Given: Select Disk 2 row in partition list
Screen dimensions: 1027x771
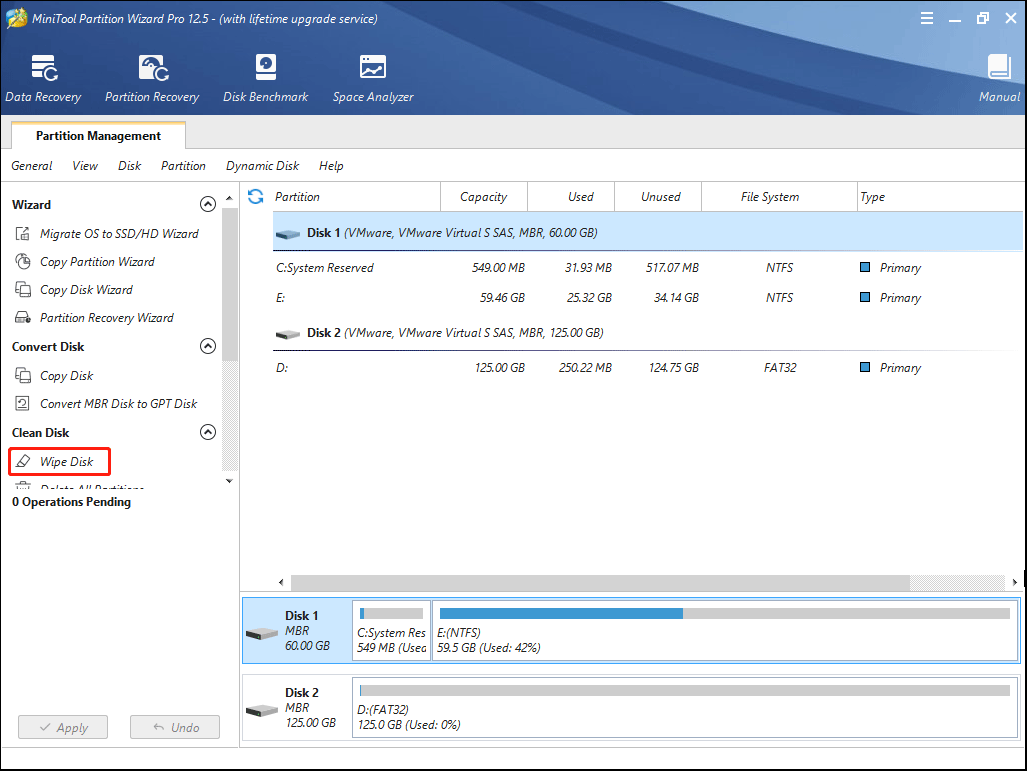Looking at the screenshot, I should [647, 333].
